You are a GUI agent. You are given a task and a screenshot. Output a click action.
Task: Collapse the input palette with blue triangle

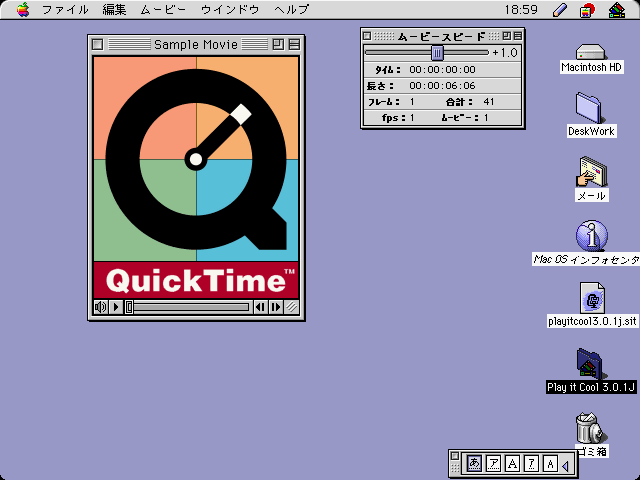pos(565,465)
